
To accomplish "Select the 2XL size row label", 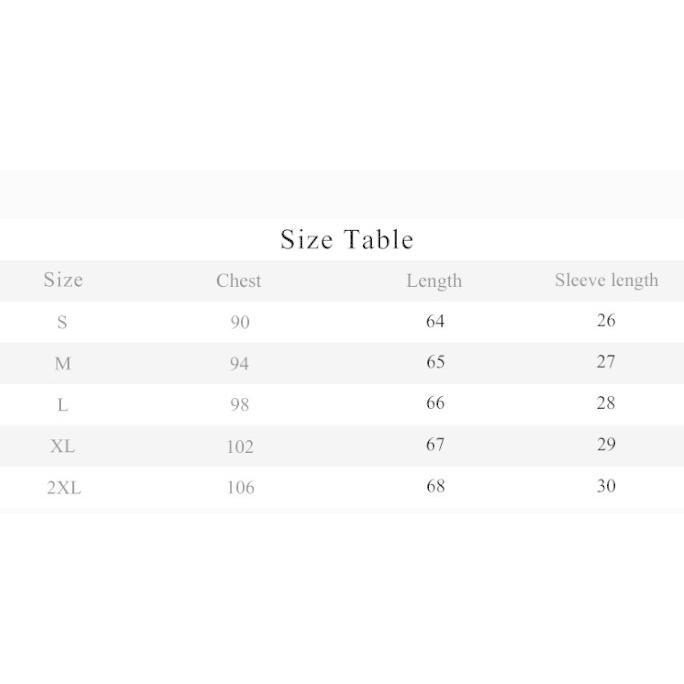I will [x=64, y=488].
